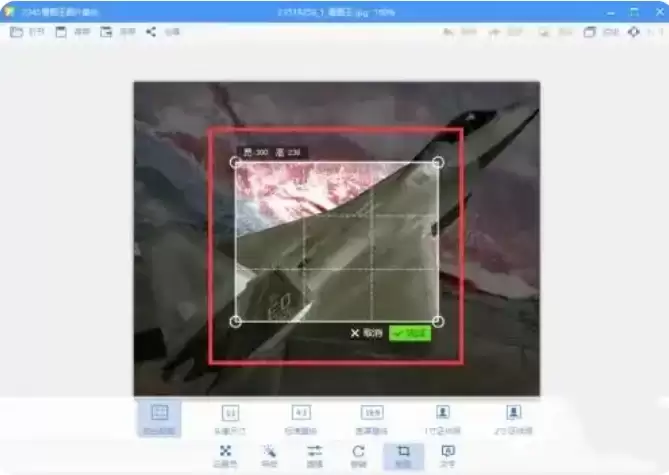The height and width of the screenshot is (475, 669).
Task: Click the save icon in top toolbar
Action: click(61, 32)
